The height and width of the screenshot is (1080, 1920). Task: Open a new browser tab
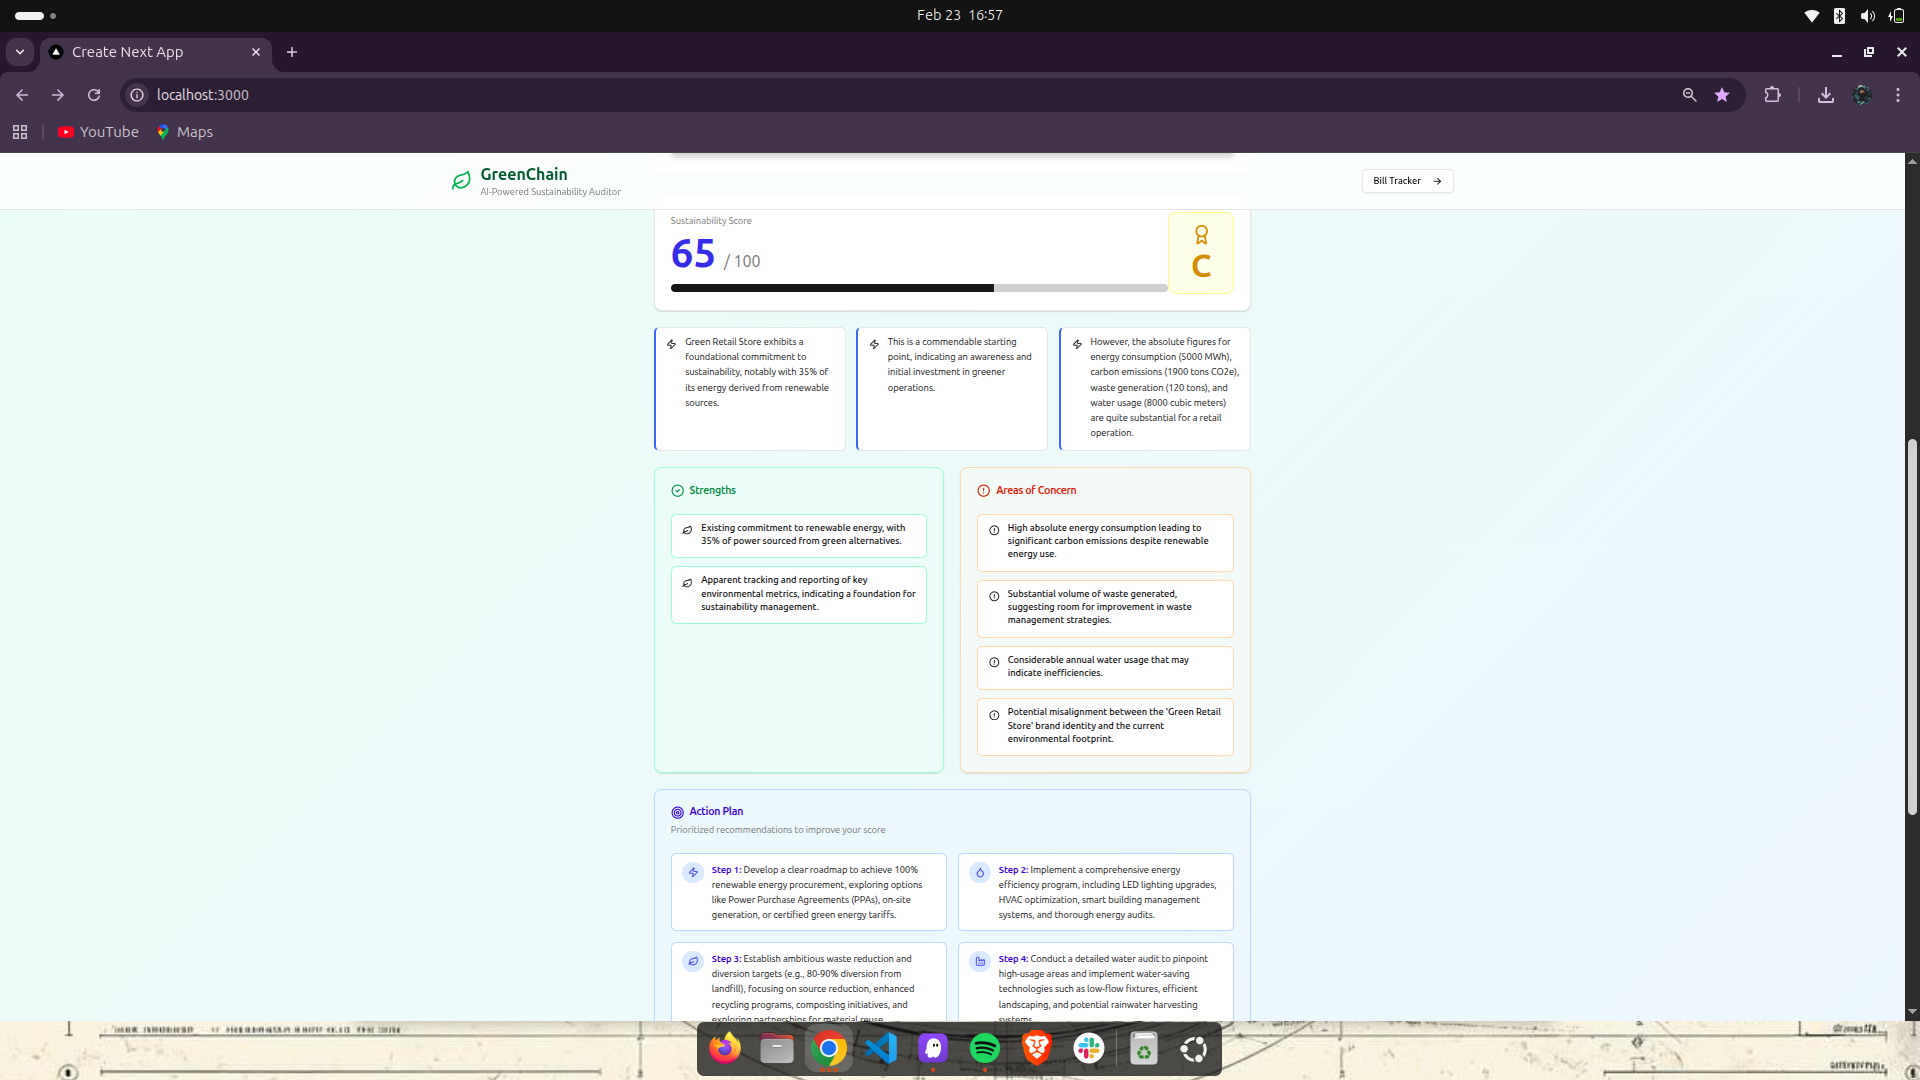tap(291, 52)
